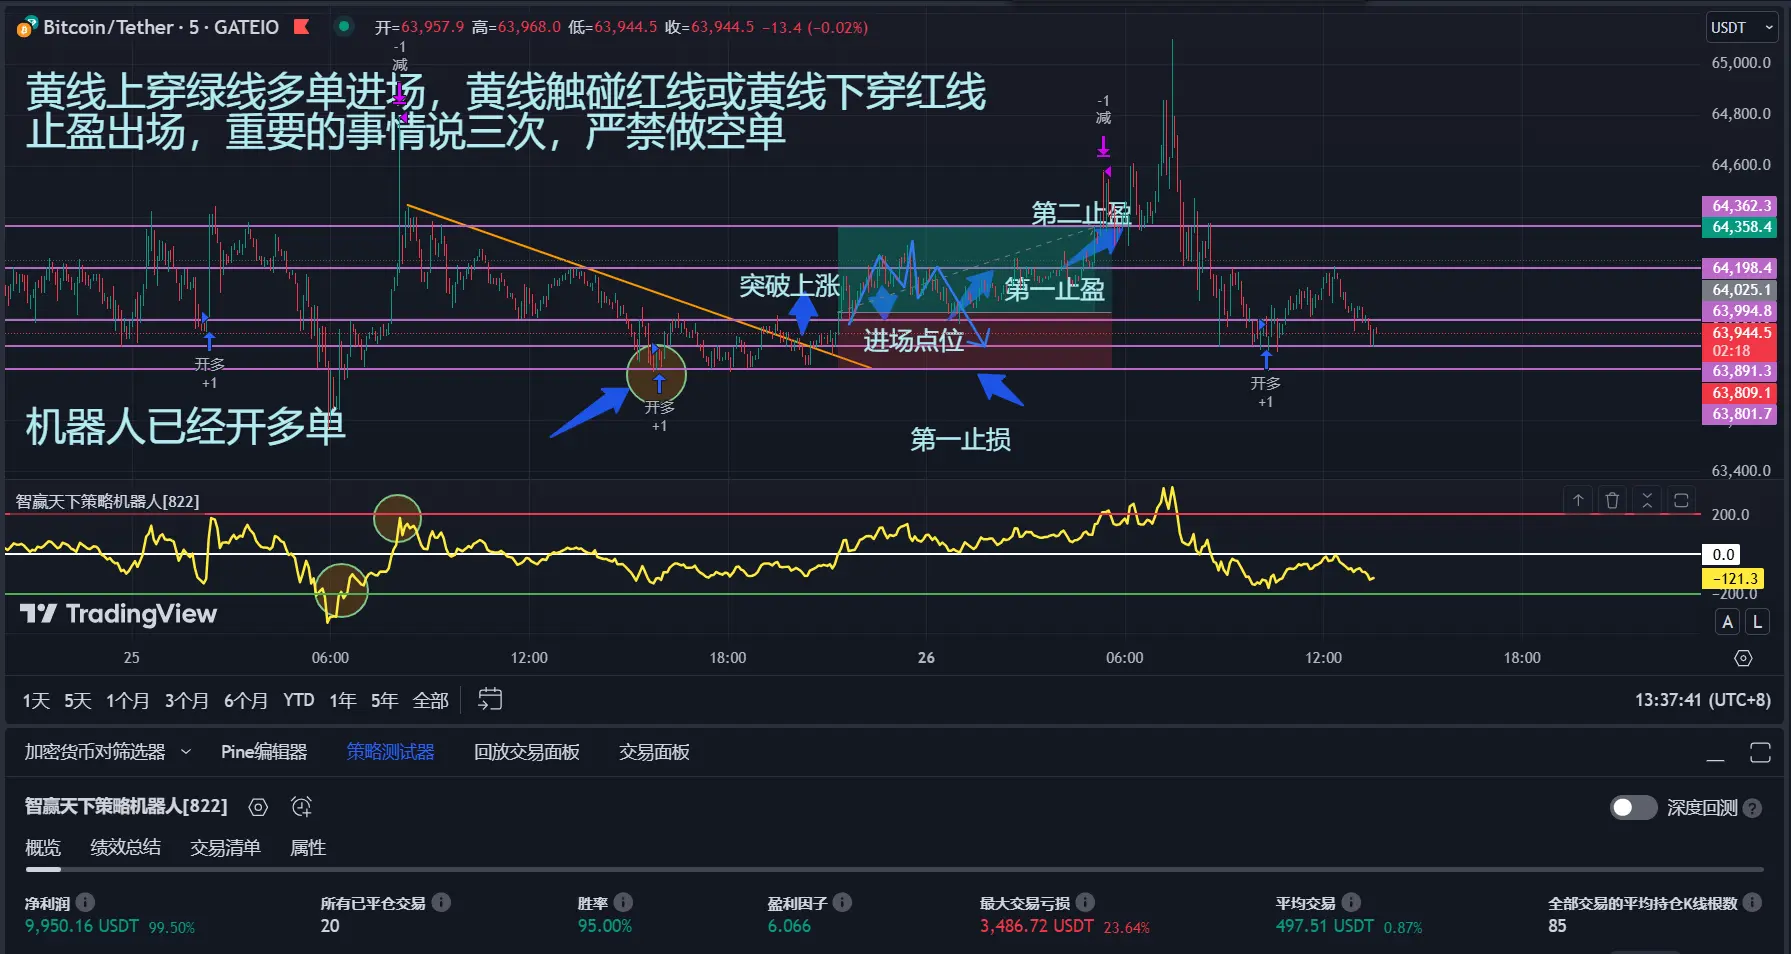
Task: Maximize the bottom strategy panel
Action: (x=1760, y=753)
